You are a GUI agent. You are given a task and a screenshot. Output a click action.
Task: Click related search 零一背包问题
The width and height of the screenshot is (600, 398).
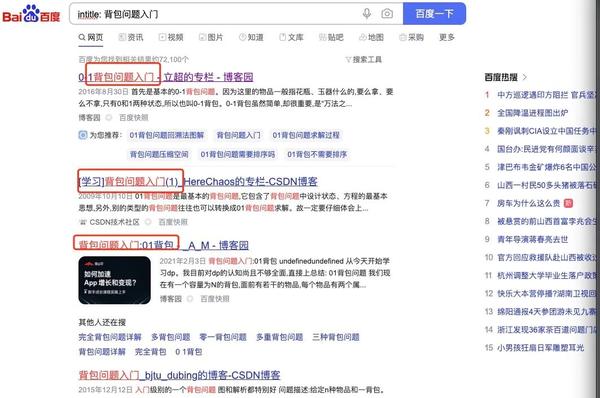click(223, 337)
